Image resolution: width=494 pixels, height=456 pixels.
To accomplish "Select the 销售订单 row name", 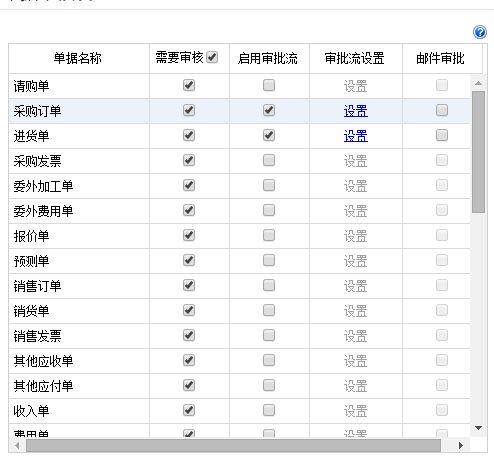I will [x=37, y=286].
